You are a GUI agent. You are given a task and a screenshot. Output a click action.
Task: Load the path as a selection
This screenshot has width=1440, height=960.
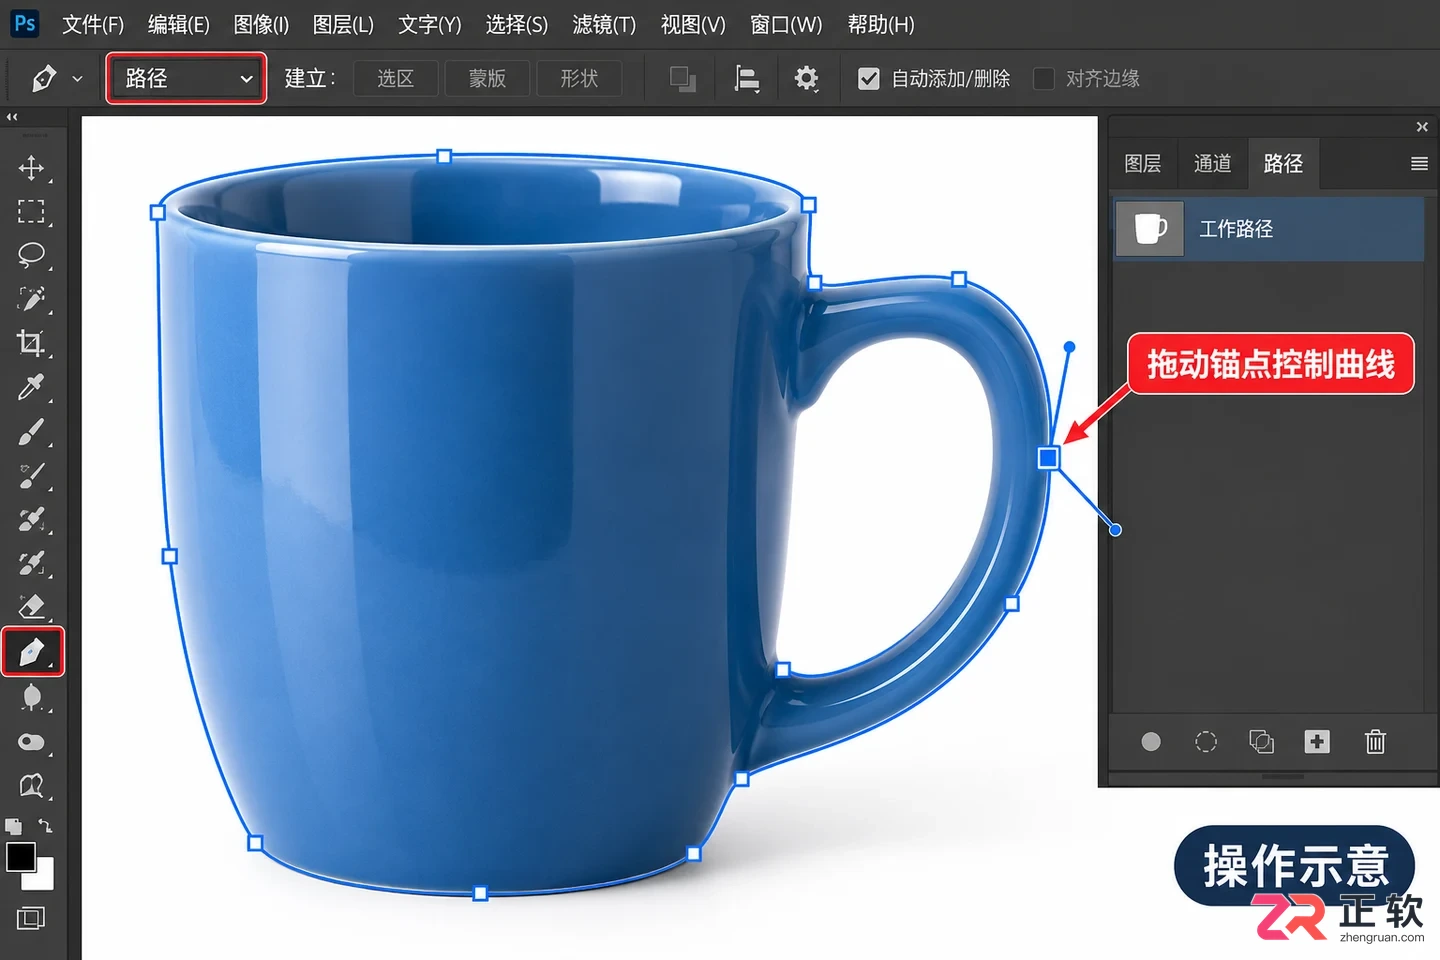click(x=1206, y=742)
